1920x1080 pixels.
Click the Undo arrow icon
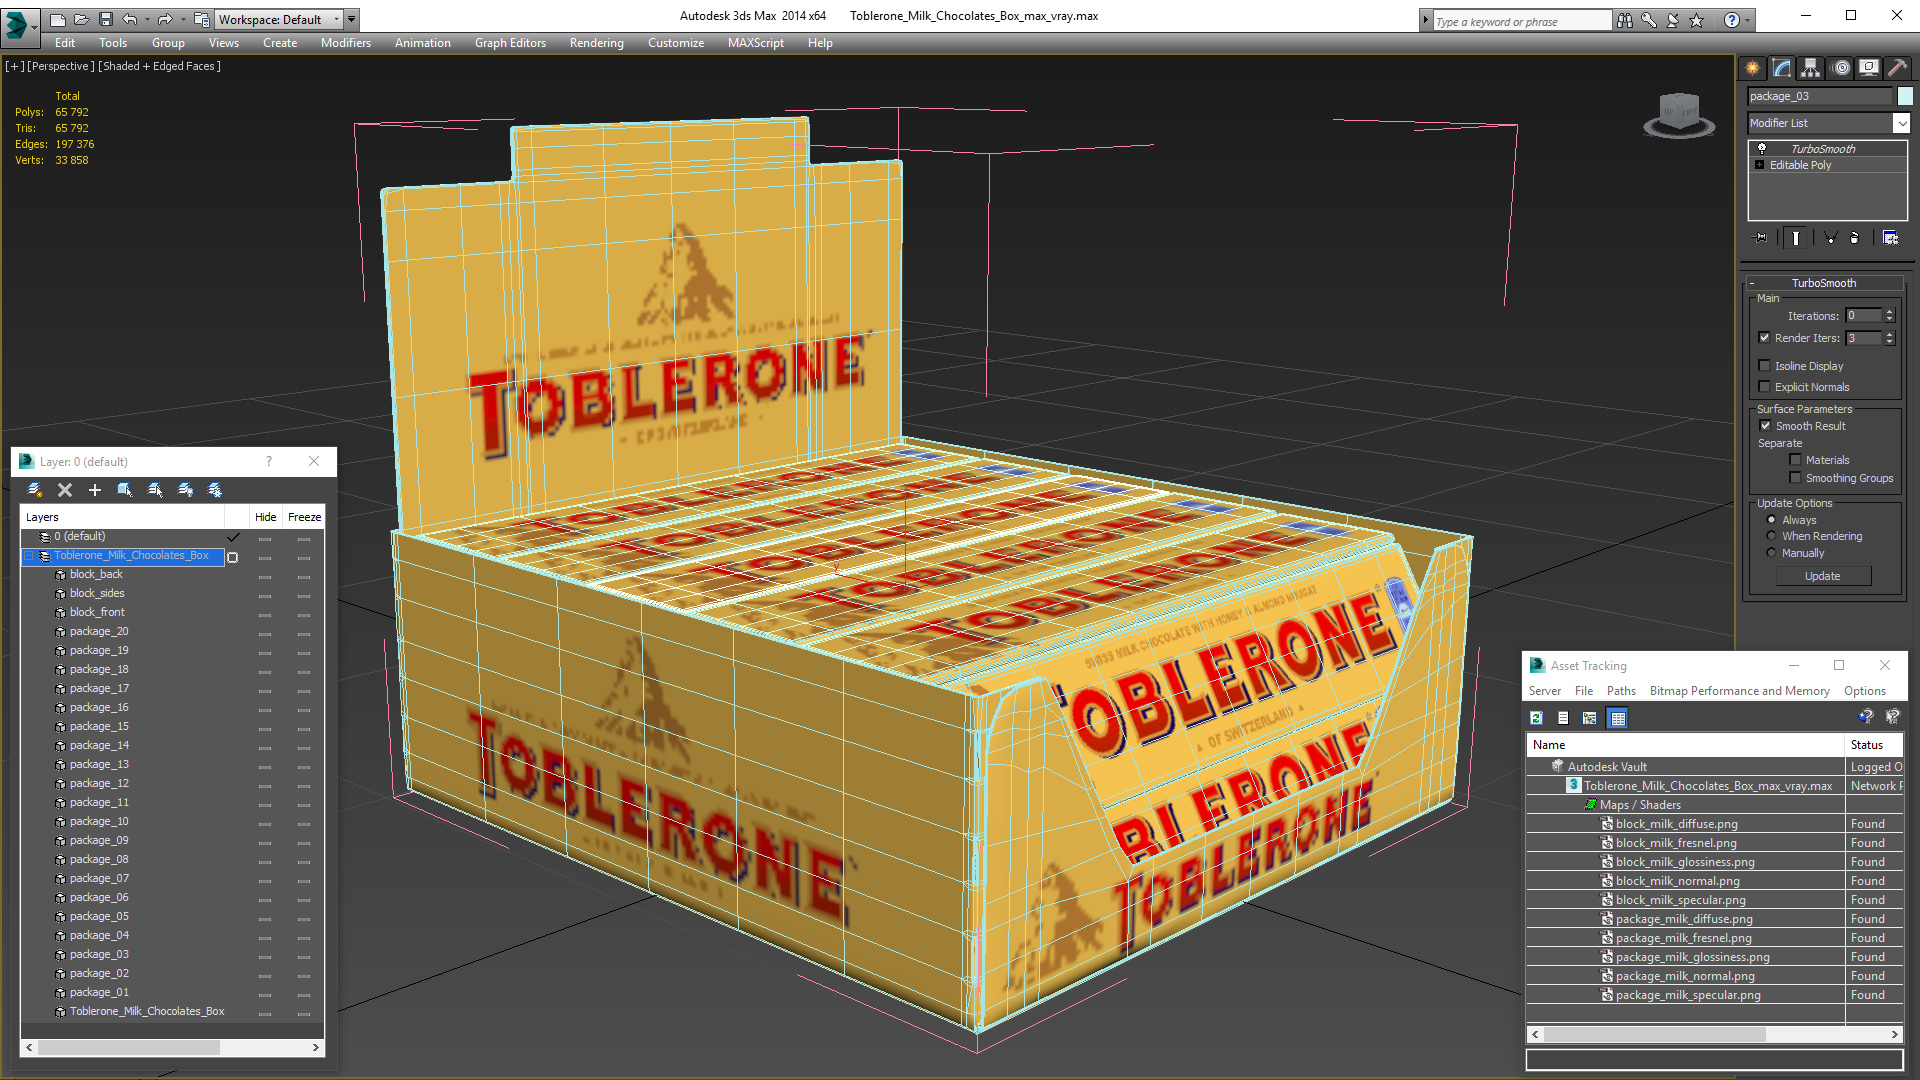click(129, 19)
